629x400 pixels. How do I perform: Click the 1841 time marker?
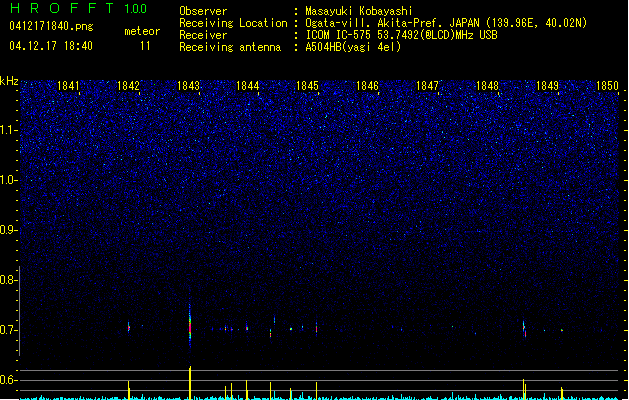coord(68,85)
